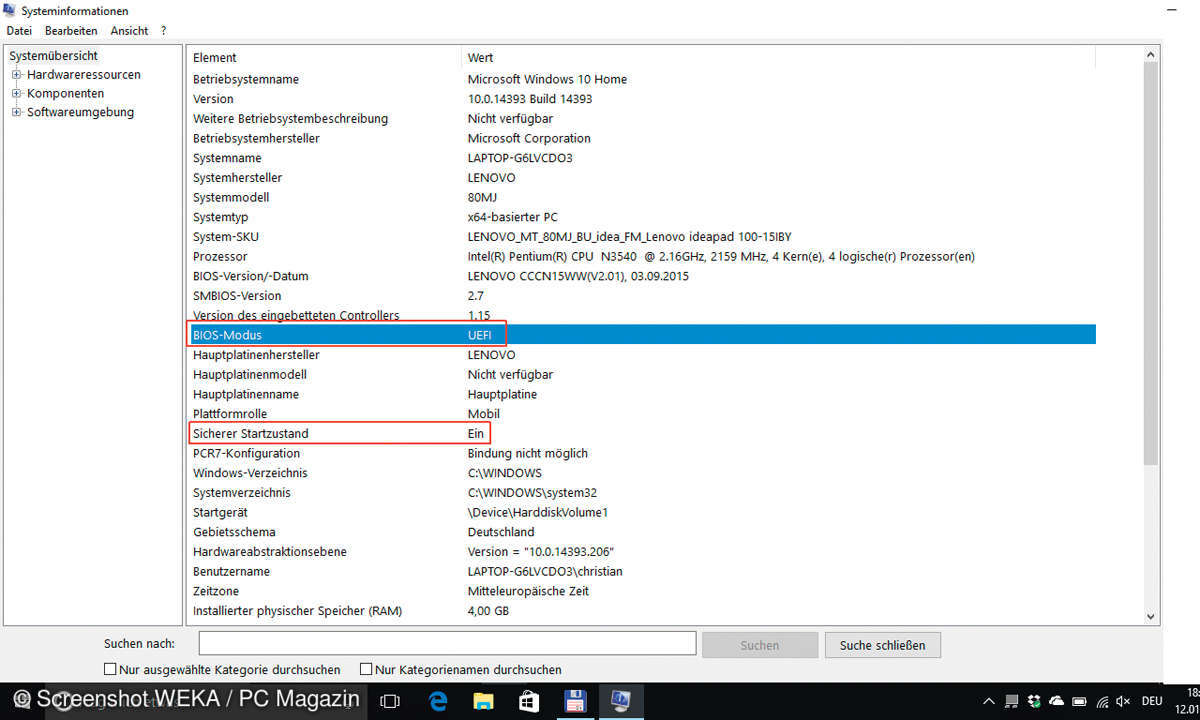Click the Element column header

(x=324, y=58)
